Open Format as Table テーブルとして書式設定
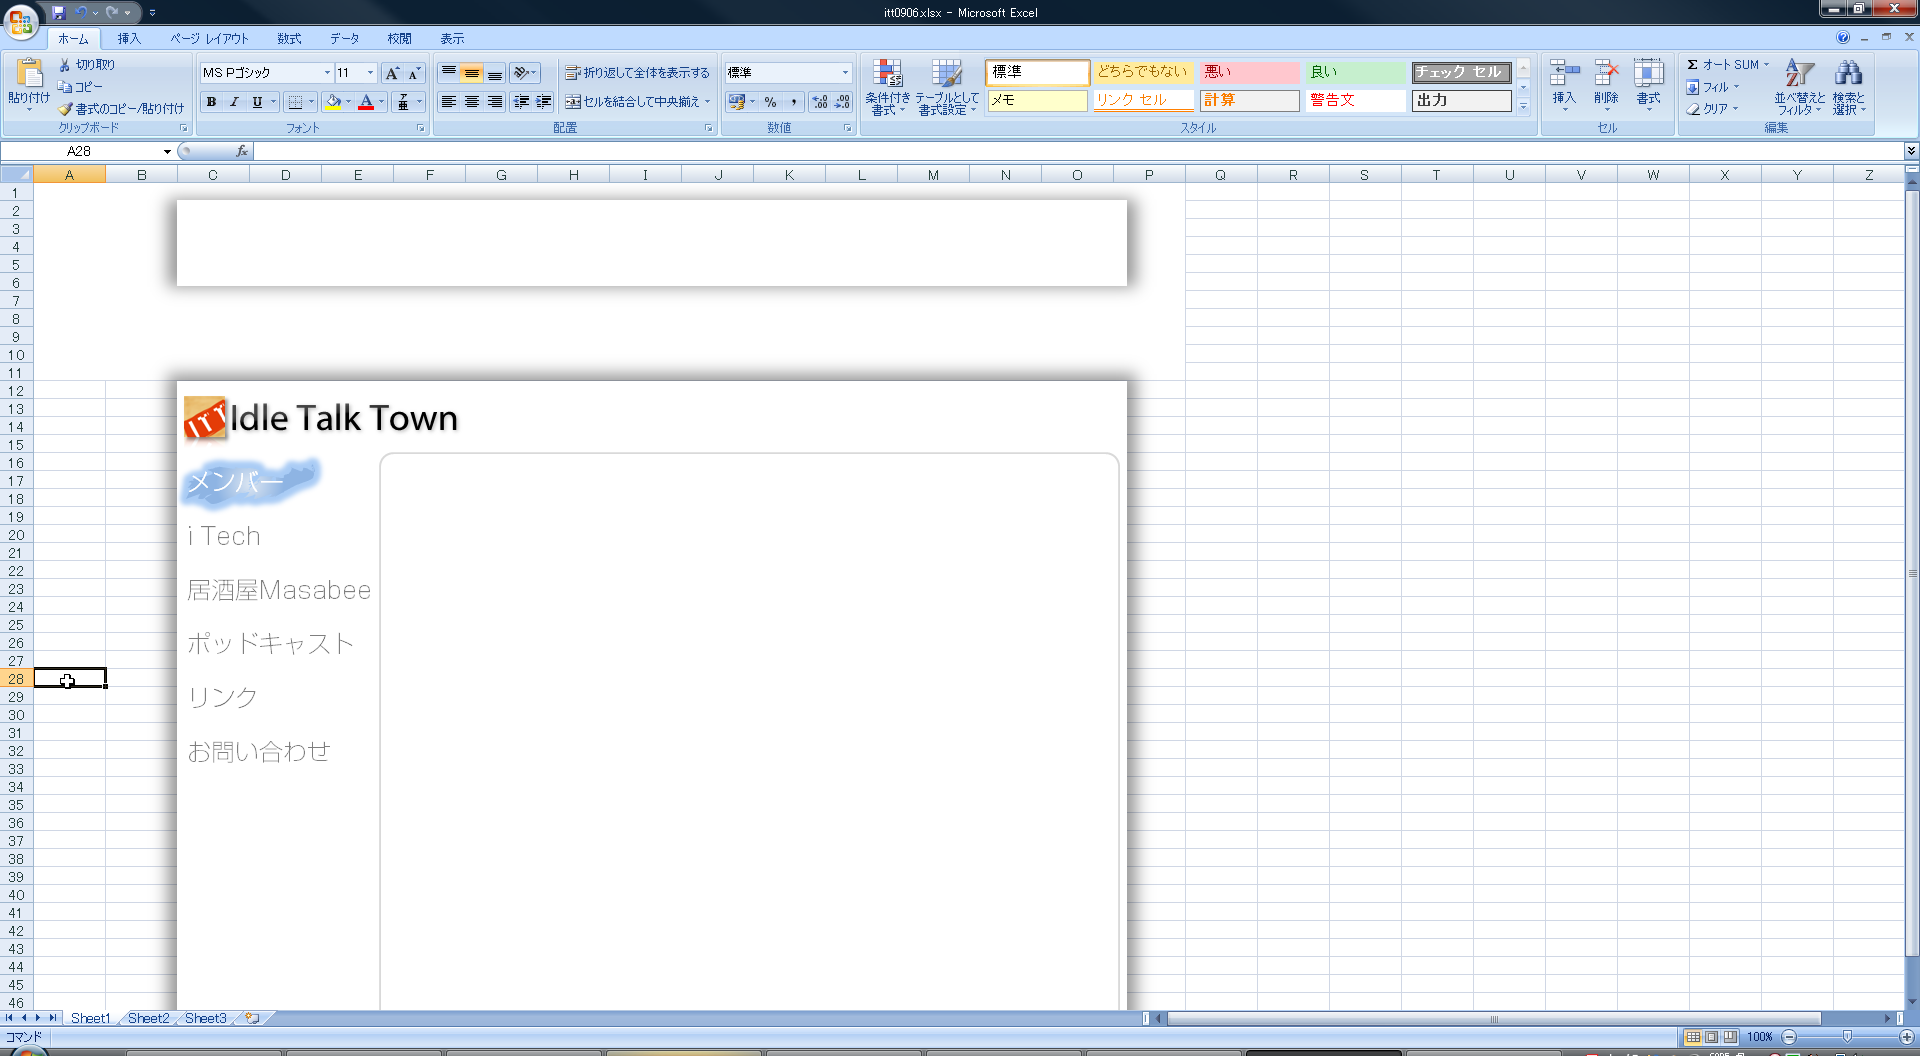Viewport: 1920px width, 1056px height. pos(947,88)
